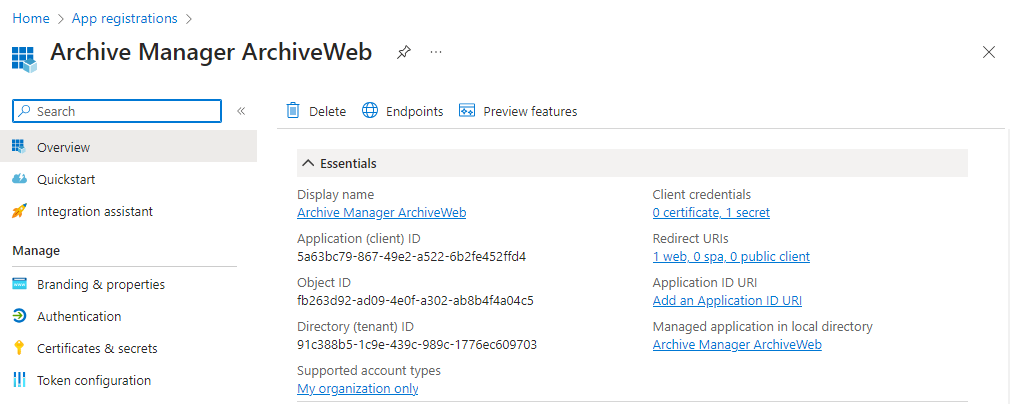Click the Quickstart cloud icon
Image resolution: width=1010 pixels, height=404 pixels.
(x=19, y=179)
